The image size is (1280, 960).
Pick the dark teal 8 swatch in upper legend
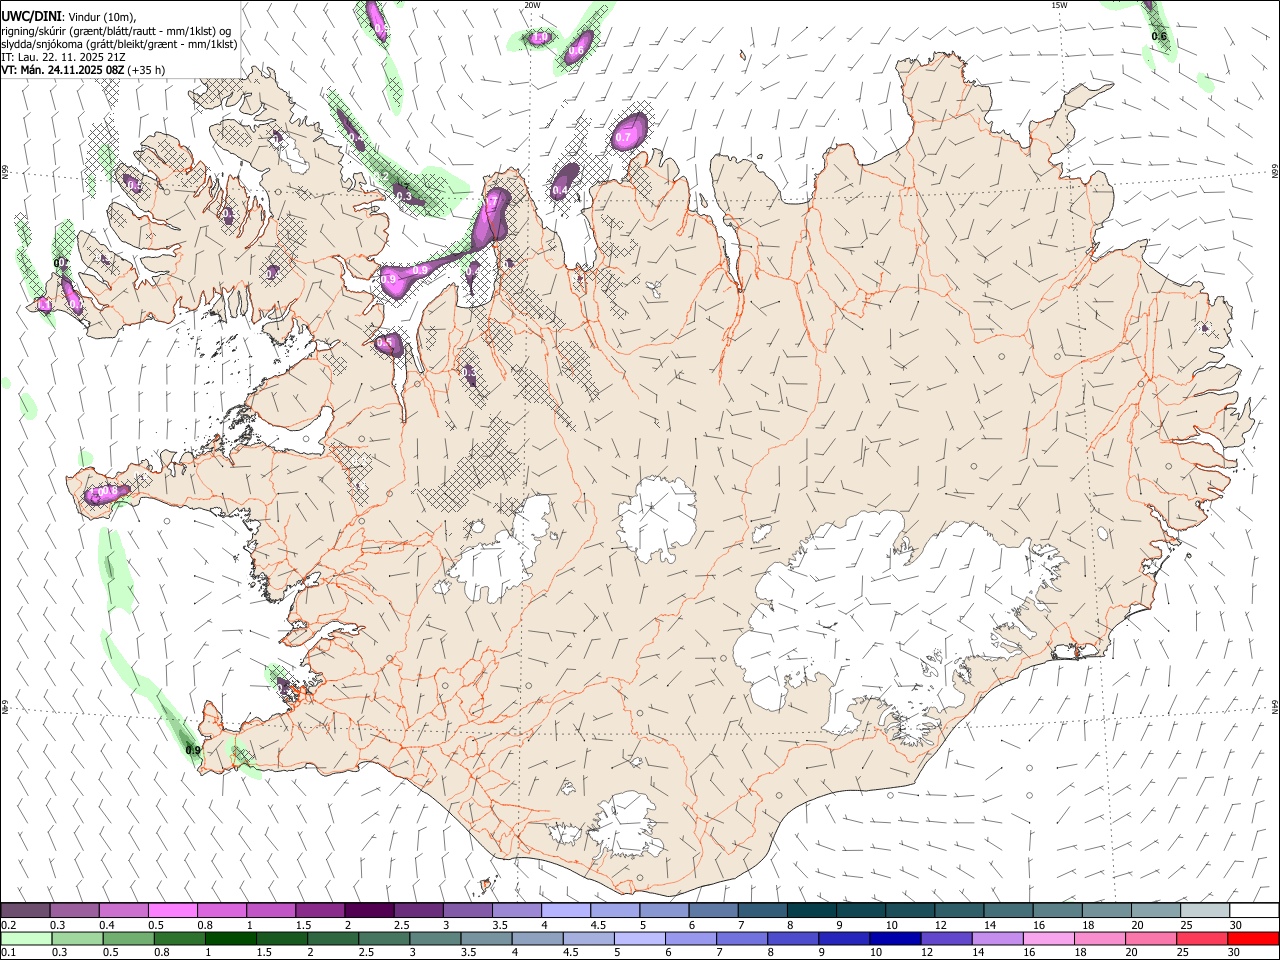[x=811, y=911]
